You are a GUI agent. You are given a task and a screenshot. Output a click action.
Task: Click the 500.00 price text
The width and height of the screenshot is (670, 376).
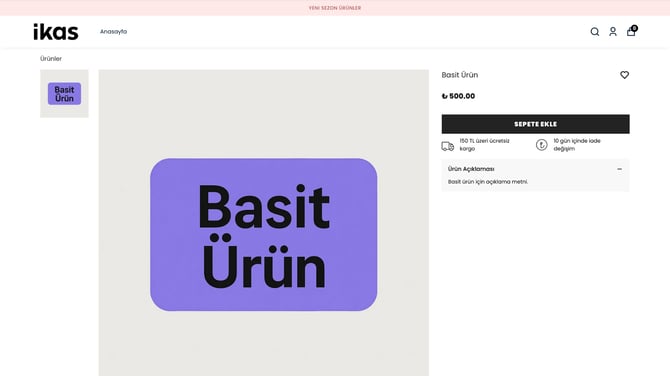458,96
